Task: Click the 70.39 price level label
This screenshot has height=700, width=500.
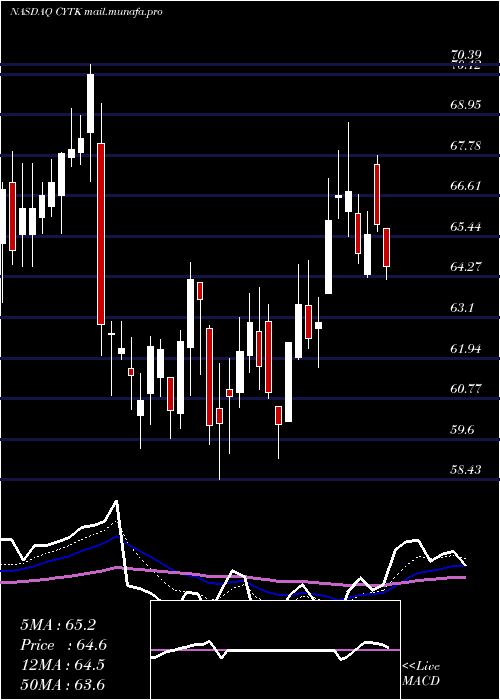Action: 466,55
